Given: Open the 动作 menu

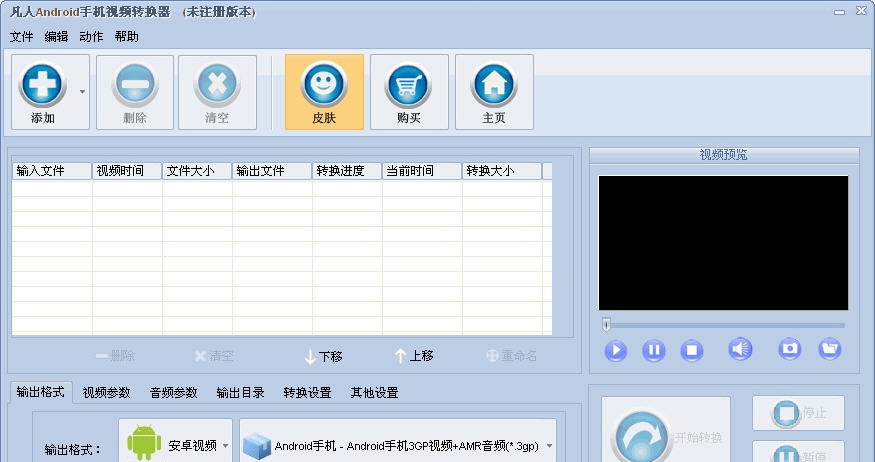Looking at the screenshot, I should [91, 37].
